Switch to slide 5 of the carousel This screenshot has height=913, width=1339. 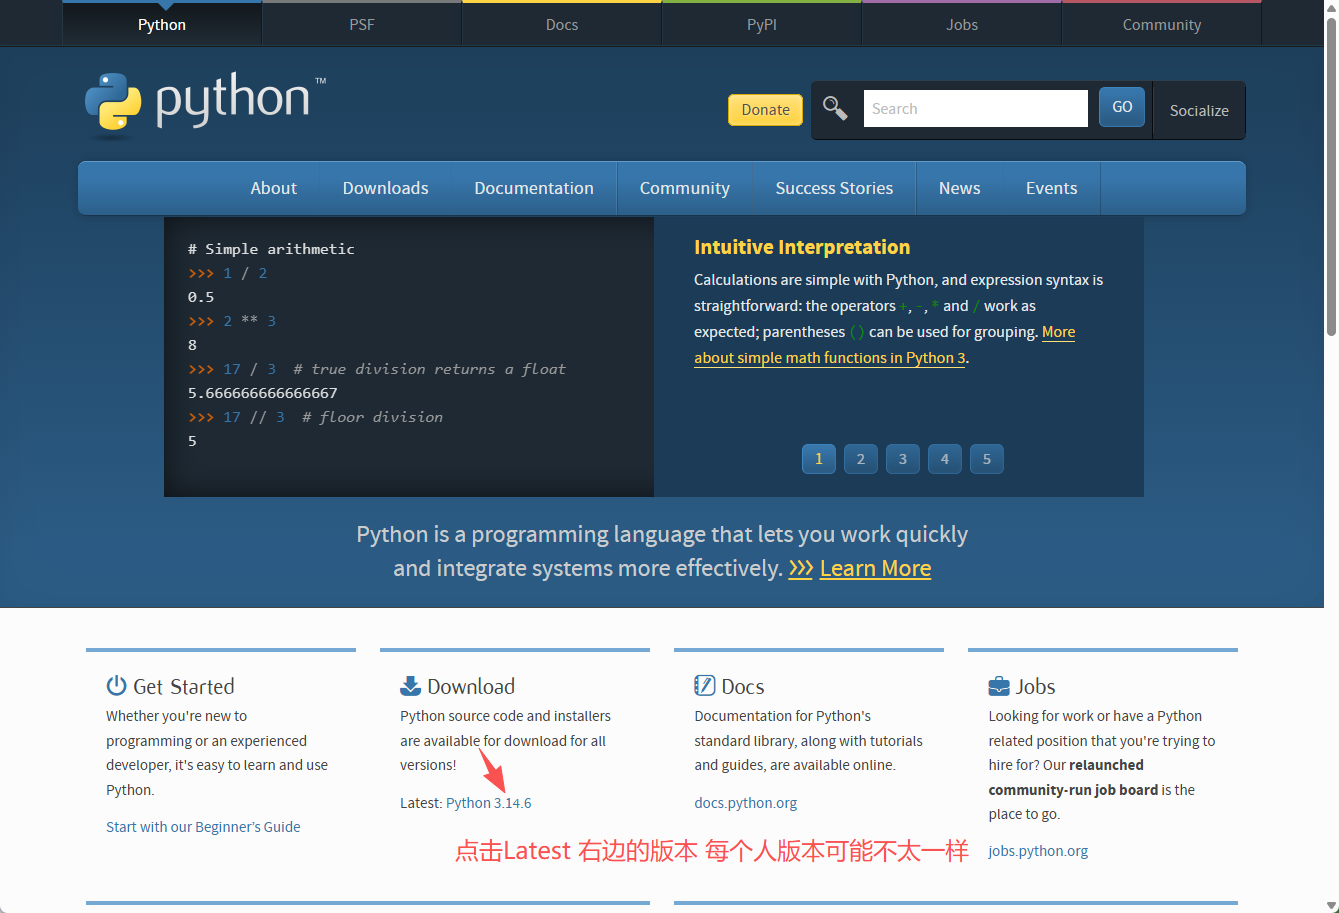click(986, 459)
